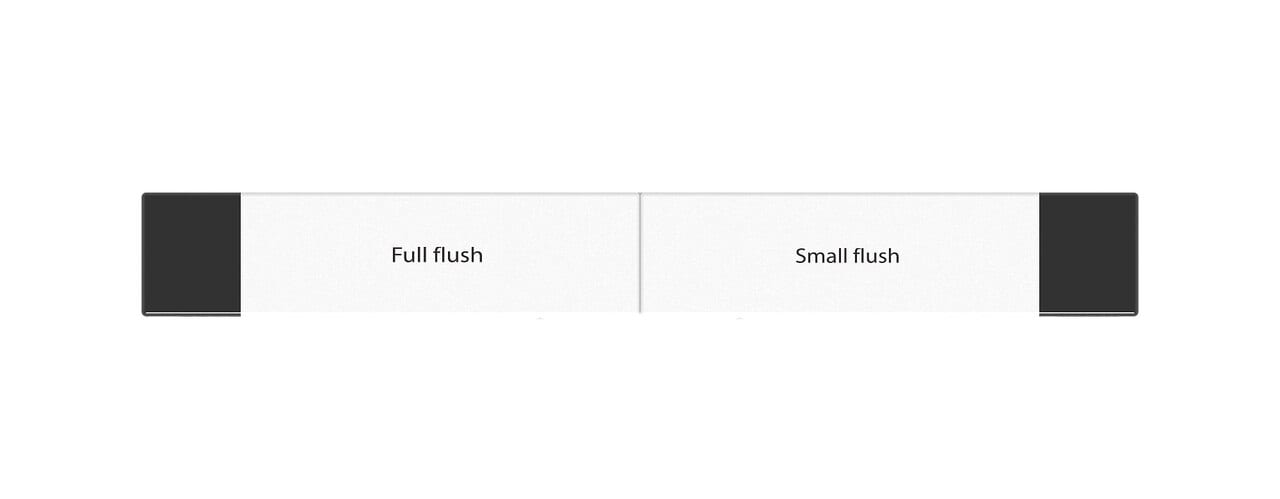Activate the Small flush plate
Viewport: 1280px width, 499px height.
tap(840, 254)
